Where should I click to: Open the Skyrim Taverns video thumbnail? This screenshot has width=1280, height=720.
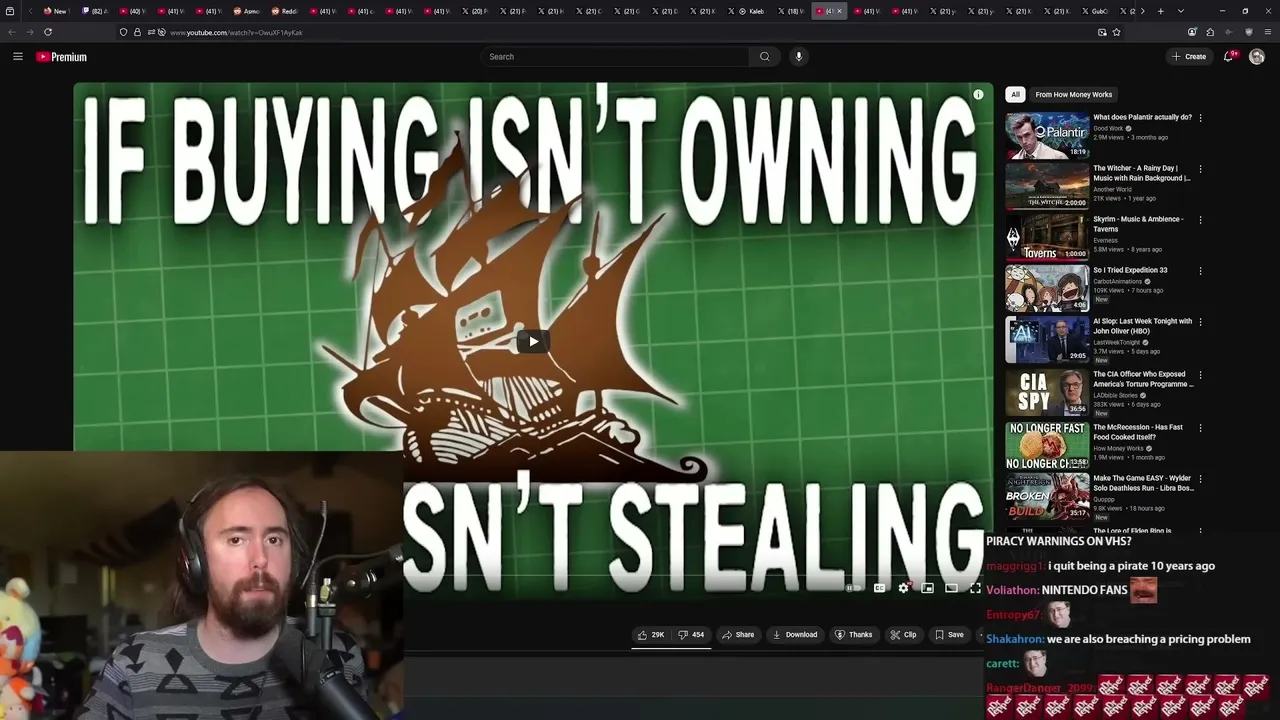pos(1047,238)
